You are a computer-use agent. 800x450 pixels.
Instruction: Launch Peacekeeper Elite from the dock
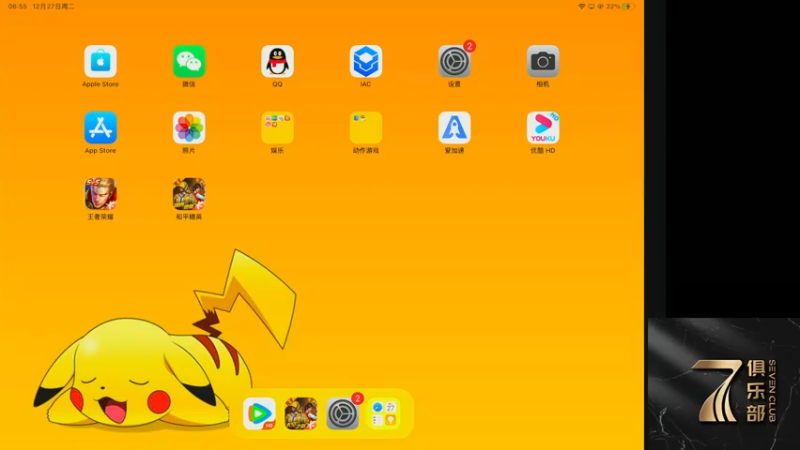pos(301,414)
